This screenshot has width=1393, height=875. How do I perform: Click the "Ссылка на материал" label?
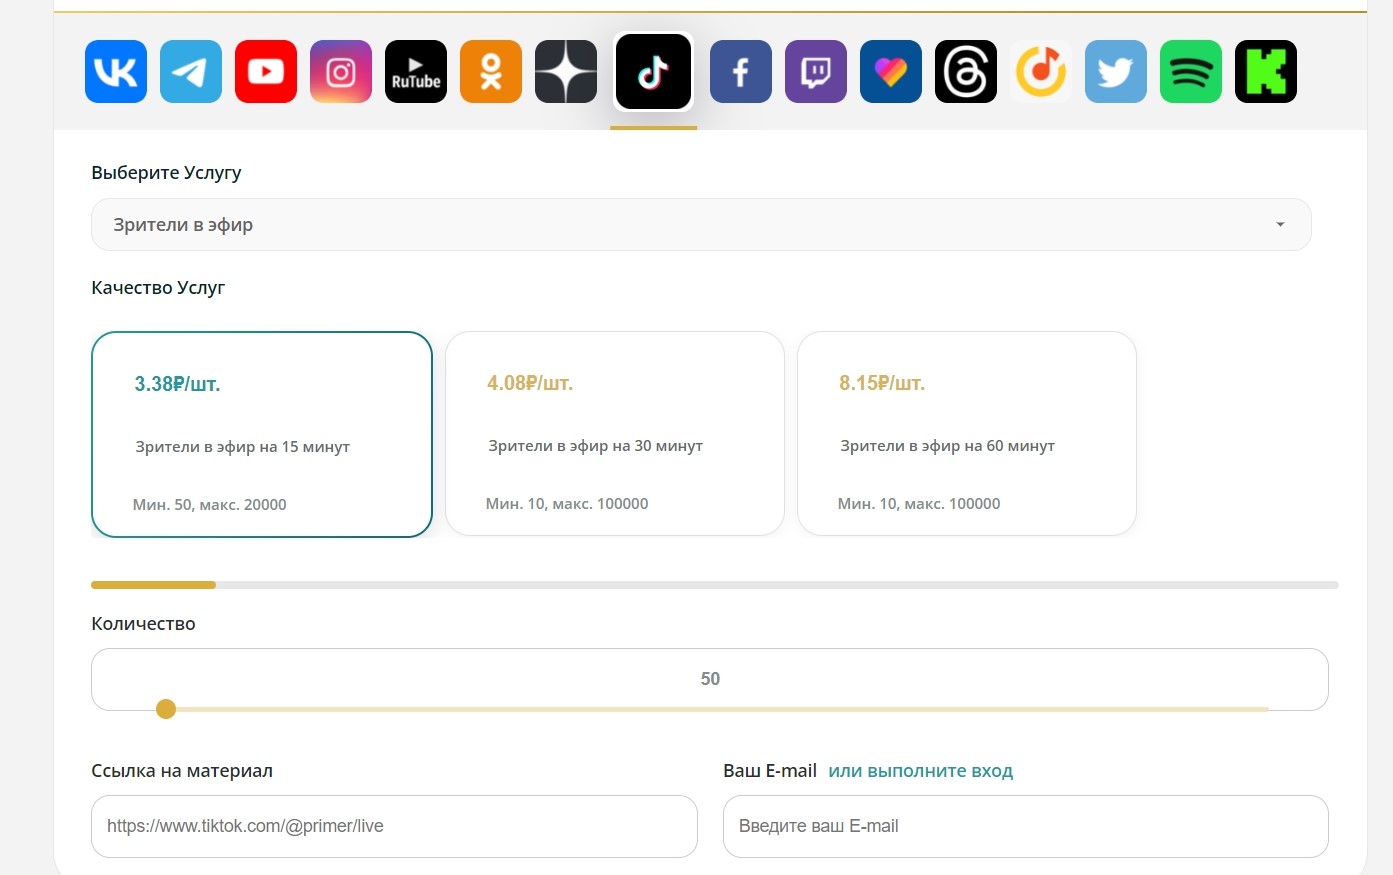click(x=182, y=771)
